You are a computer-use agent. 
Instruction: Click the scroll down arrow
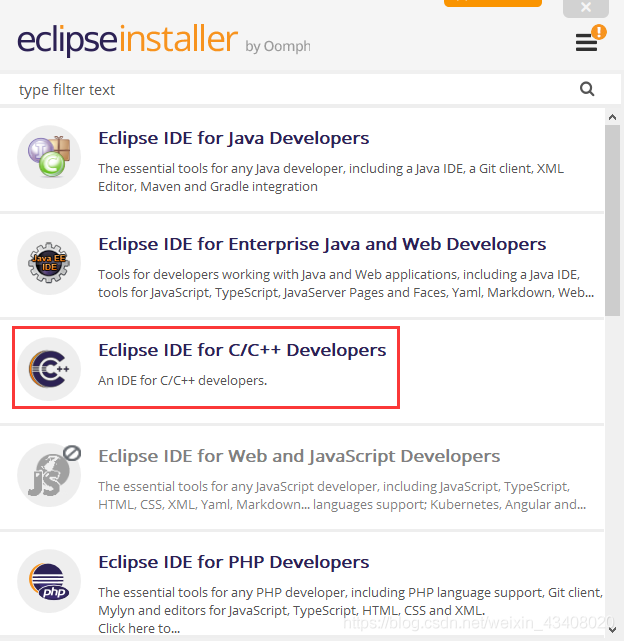(x=612, y=630)
